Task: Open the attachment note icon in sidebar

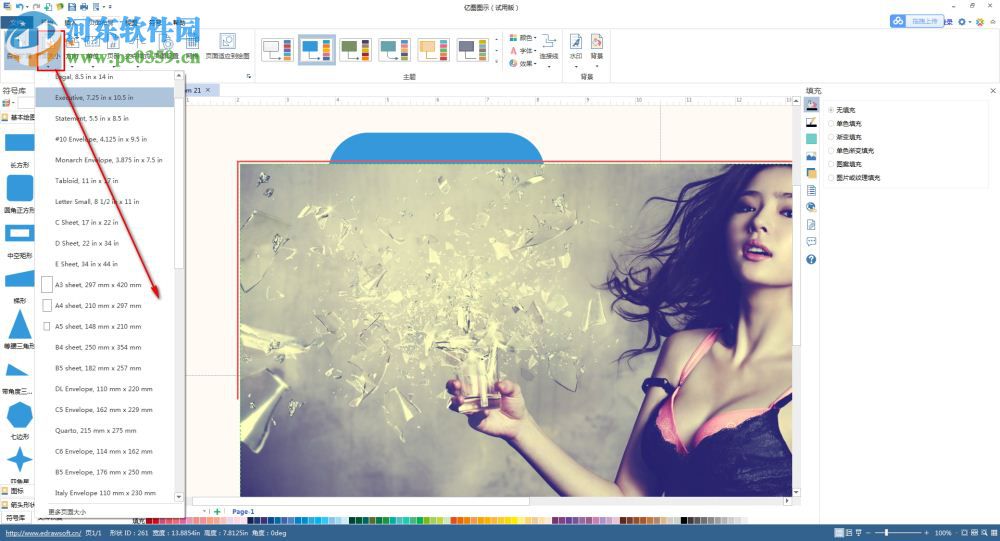Action: pos(811,225)
